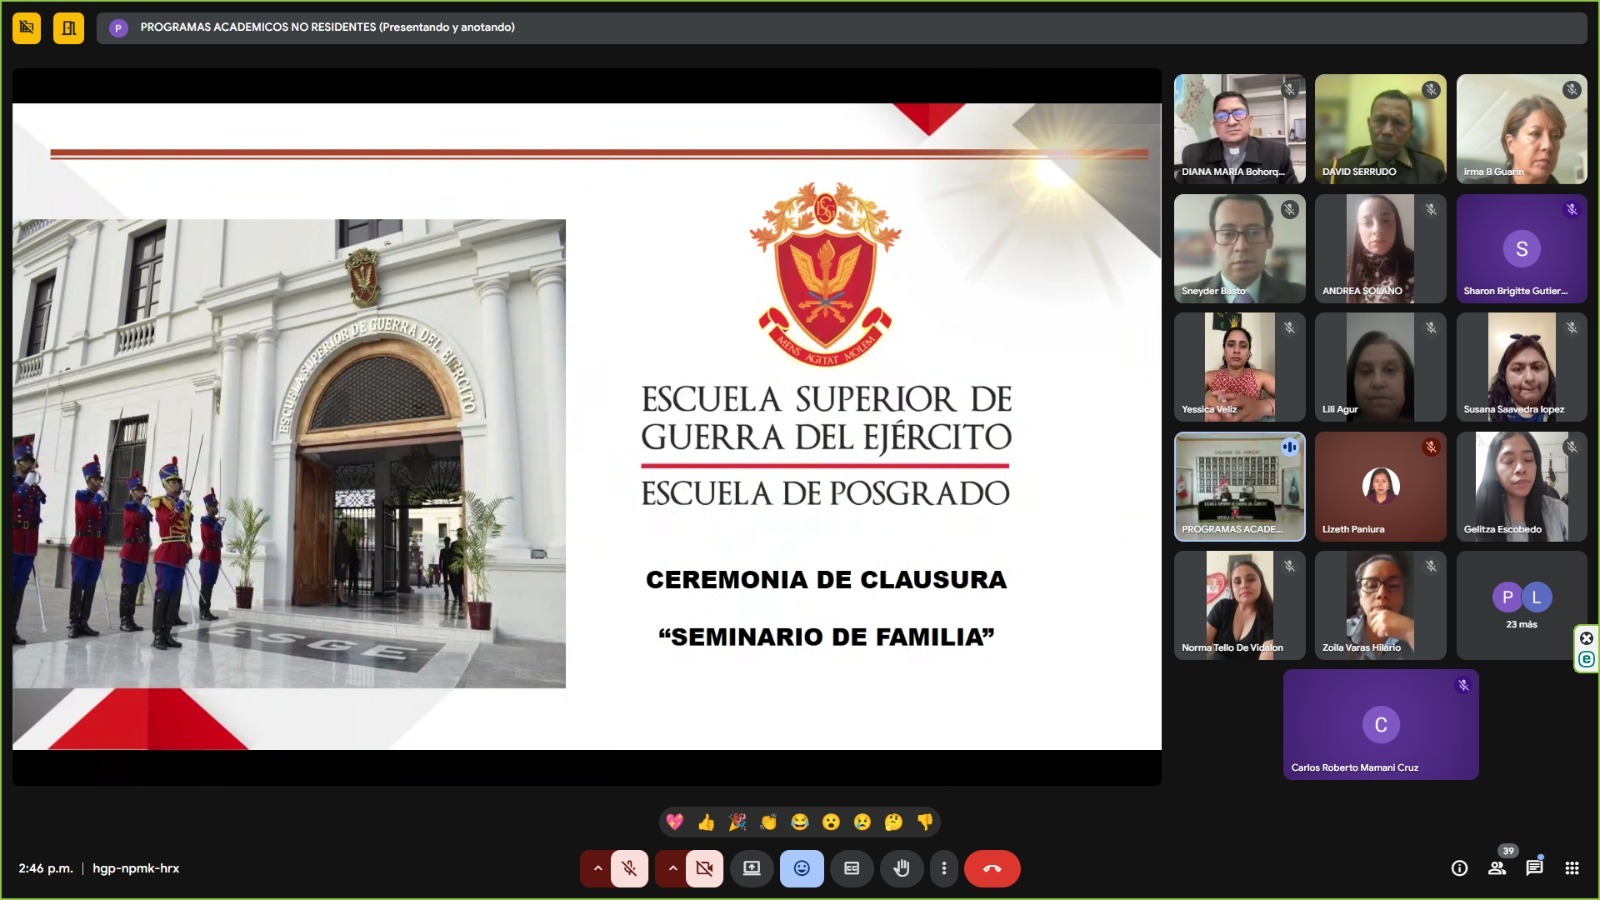Unmute the microphone
The height and width of the screenshot is (900, 1600).
629,868
